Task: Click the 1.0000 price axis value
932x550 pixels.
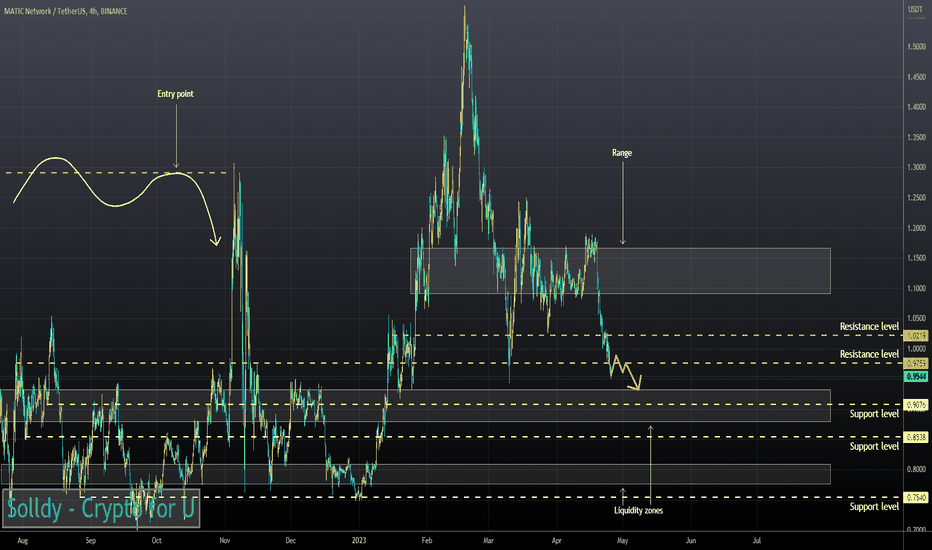Action: tap(917, 349)
